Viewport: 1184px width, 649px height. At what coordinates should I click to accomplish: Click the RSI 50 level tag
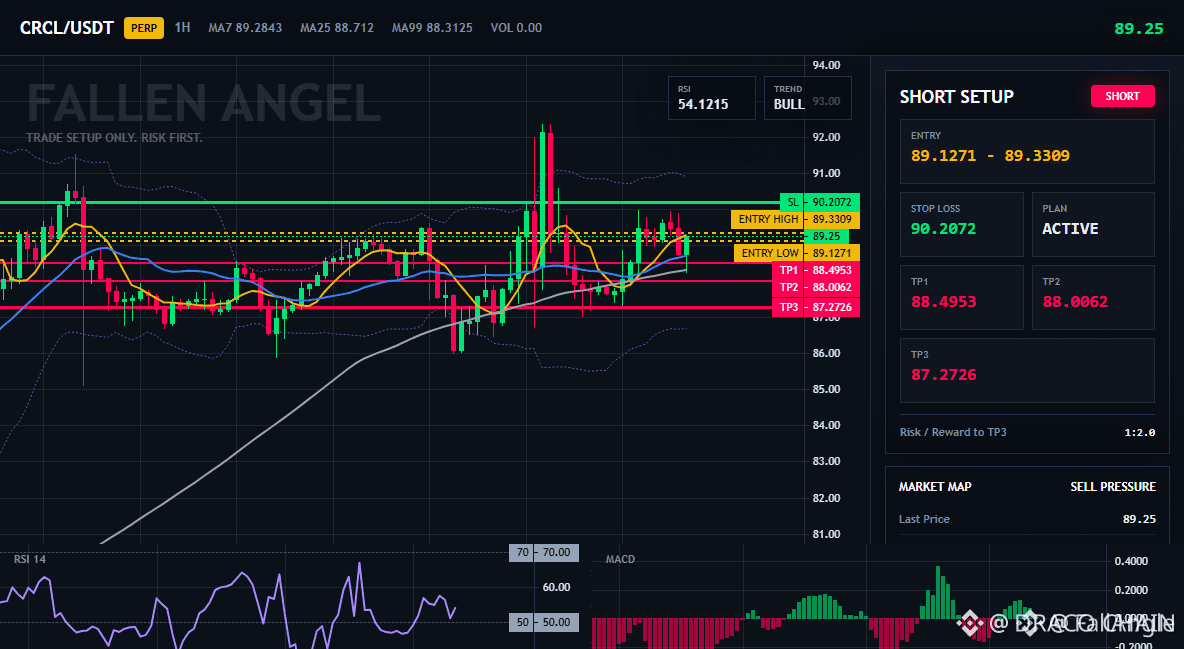pyautogui.click(x=544, y=623)
